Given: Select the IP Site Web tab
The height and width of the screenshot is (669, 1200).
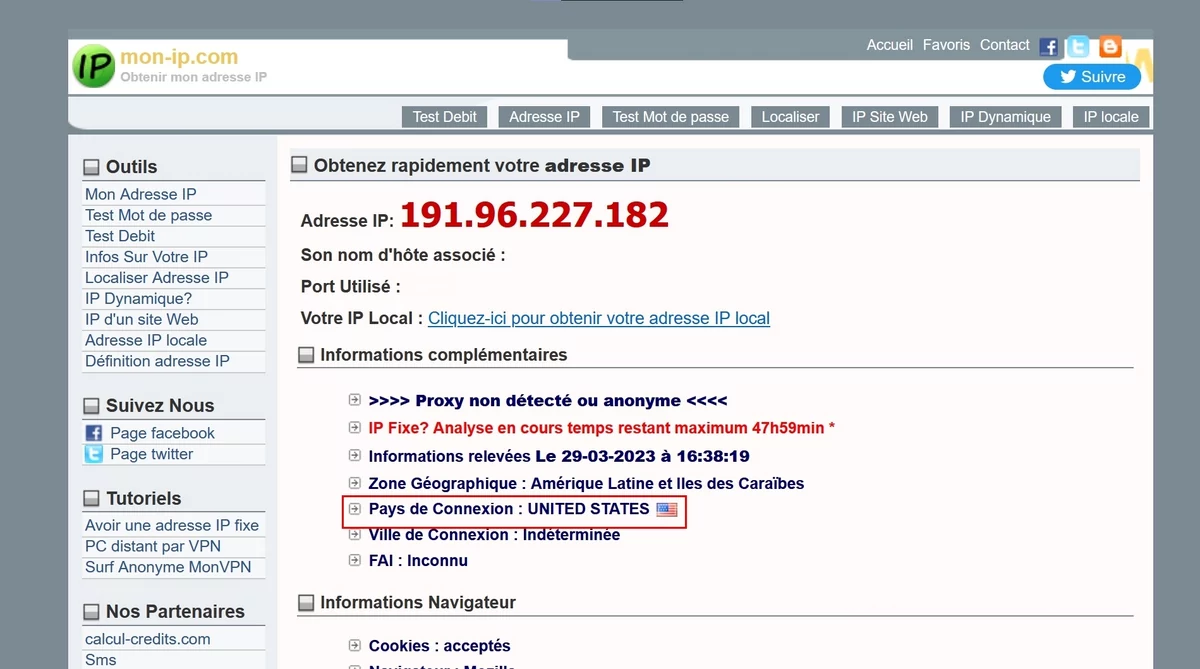Looking at the screenshot, I should (x=890, y=117).
